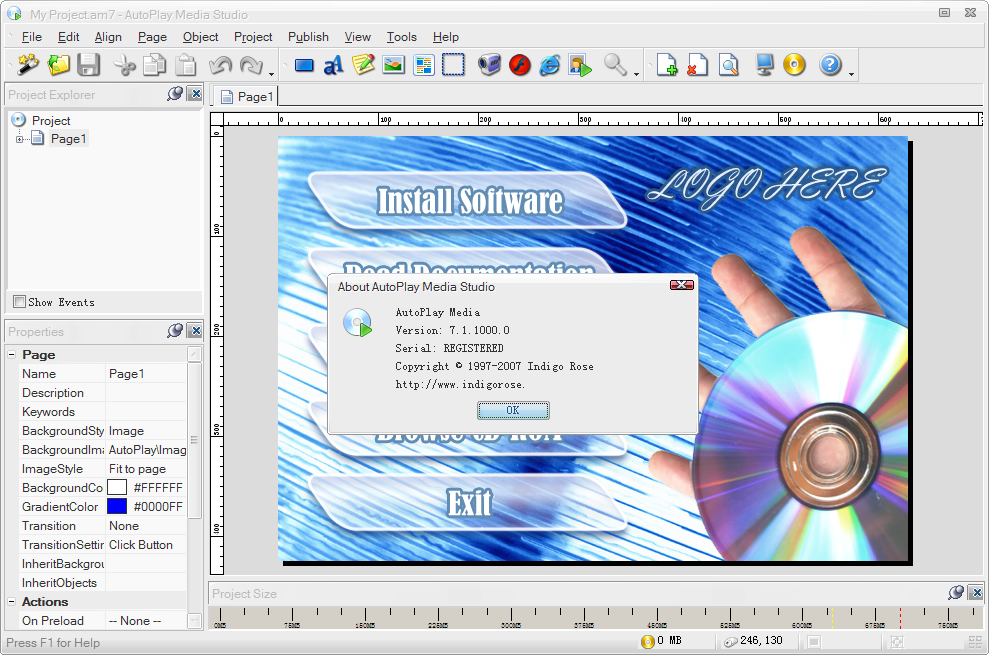Toggle auto-hide pin on Properties panel

(x=175, y=331)
